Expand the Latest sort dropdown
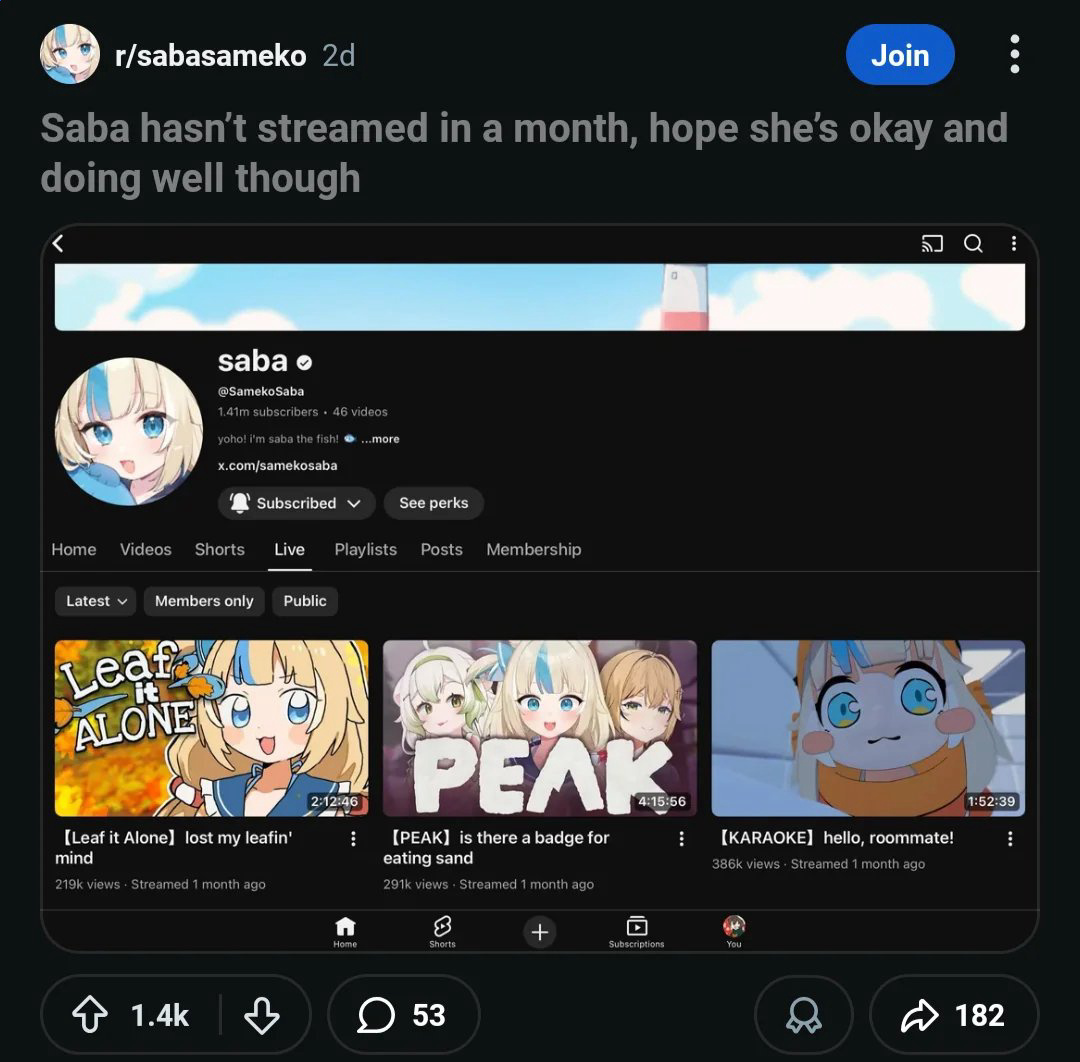Viewport: 1080px width, 1062px height. pyautogui.click(x=96, y=601)
